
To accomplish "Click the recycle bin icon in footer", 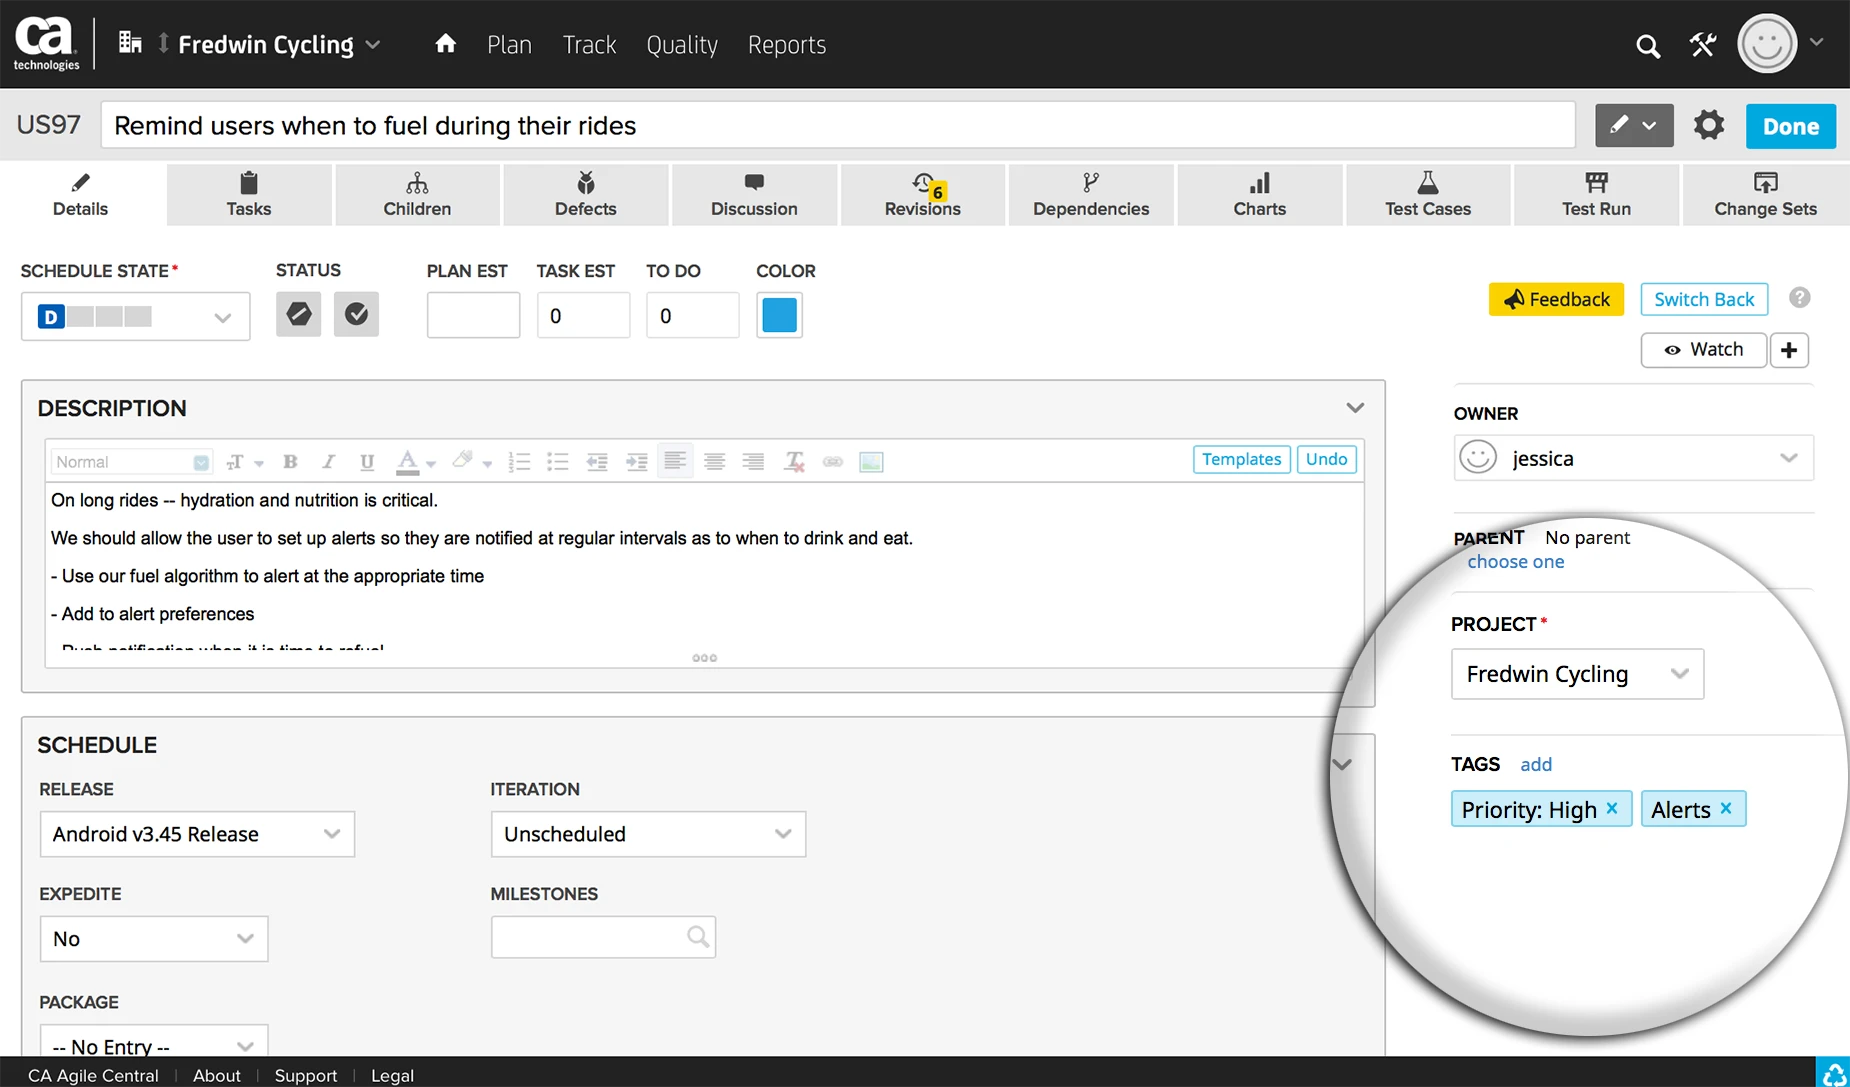I will pyautogui.click(x=1833, y=1074).
